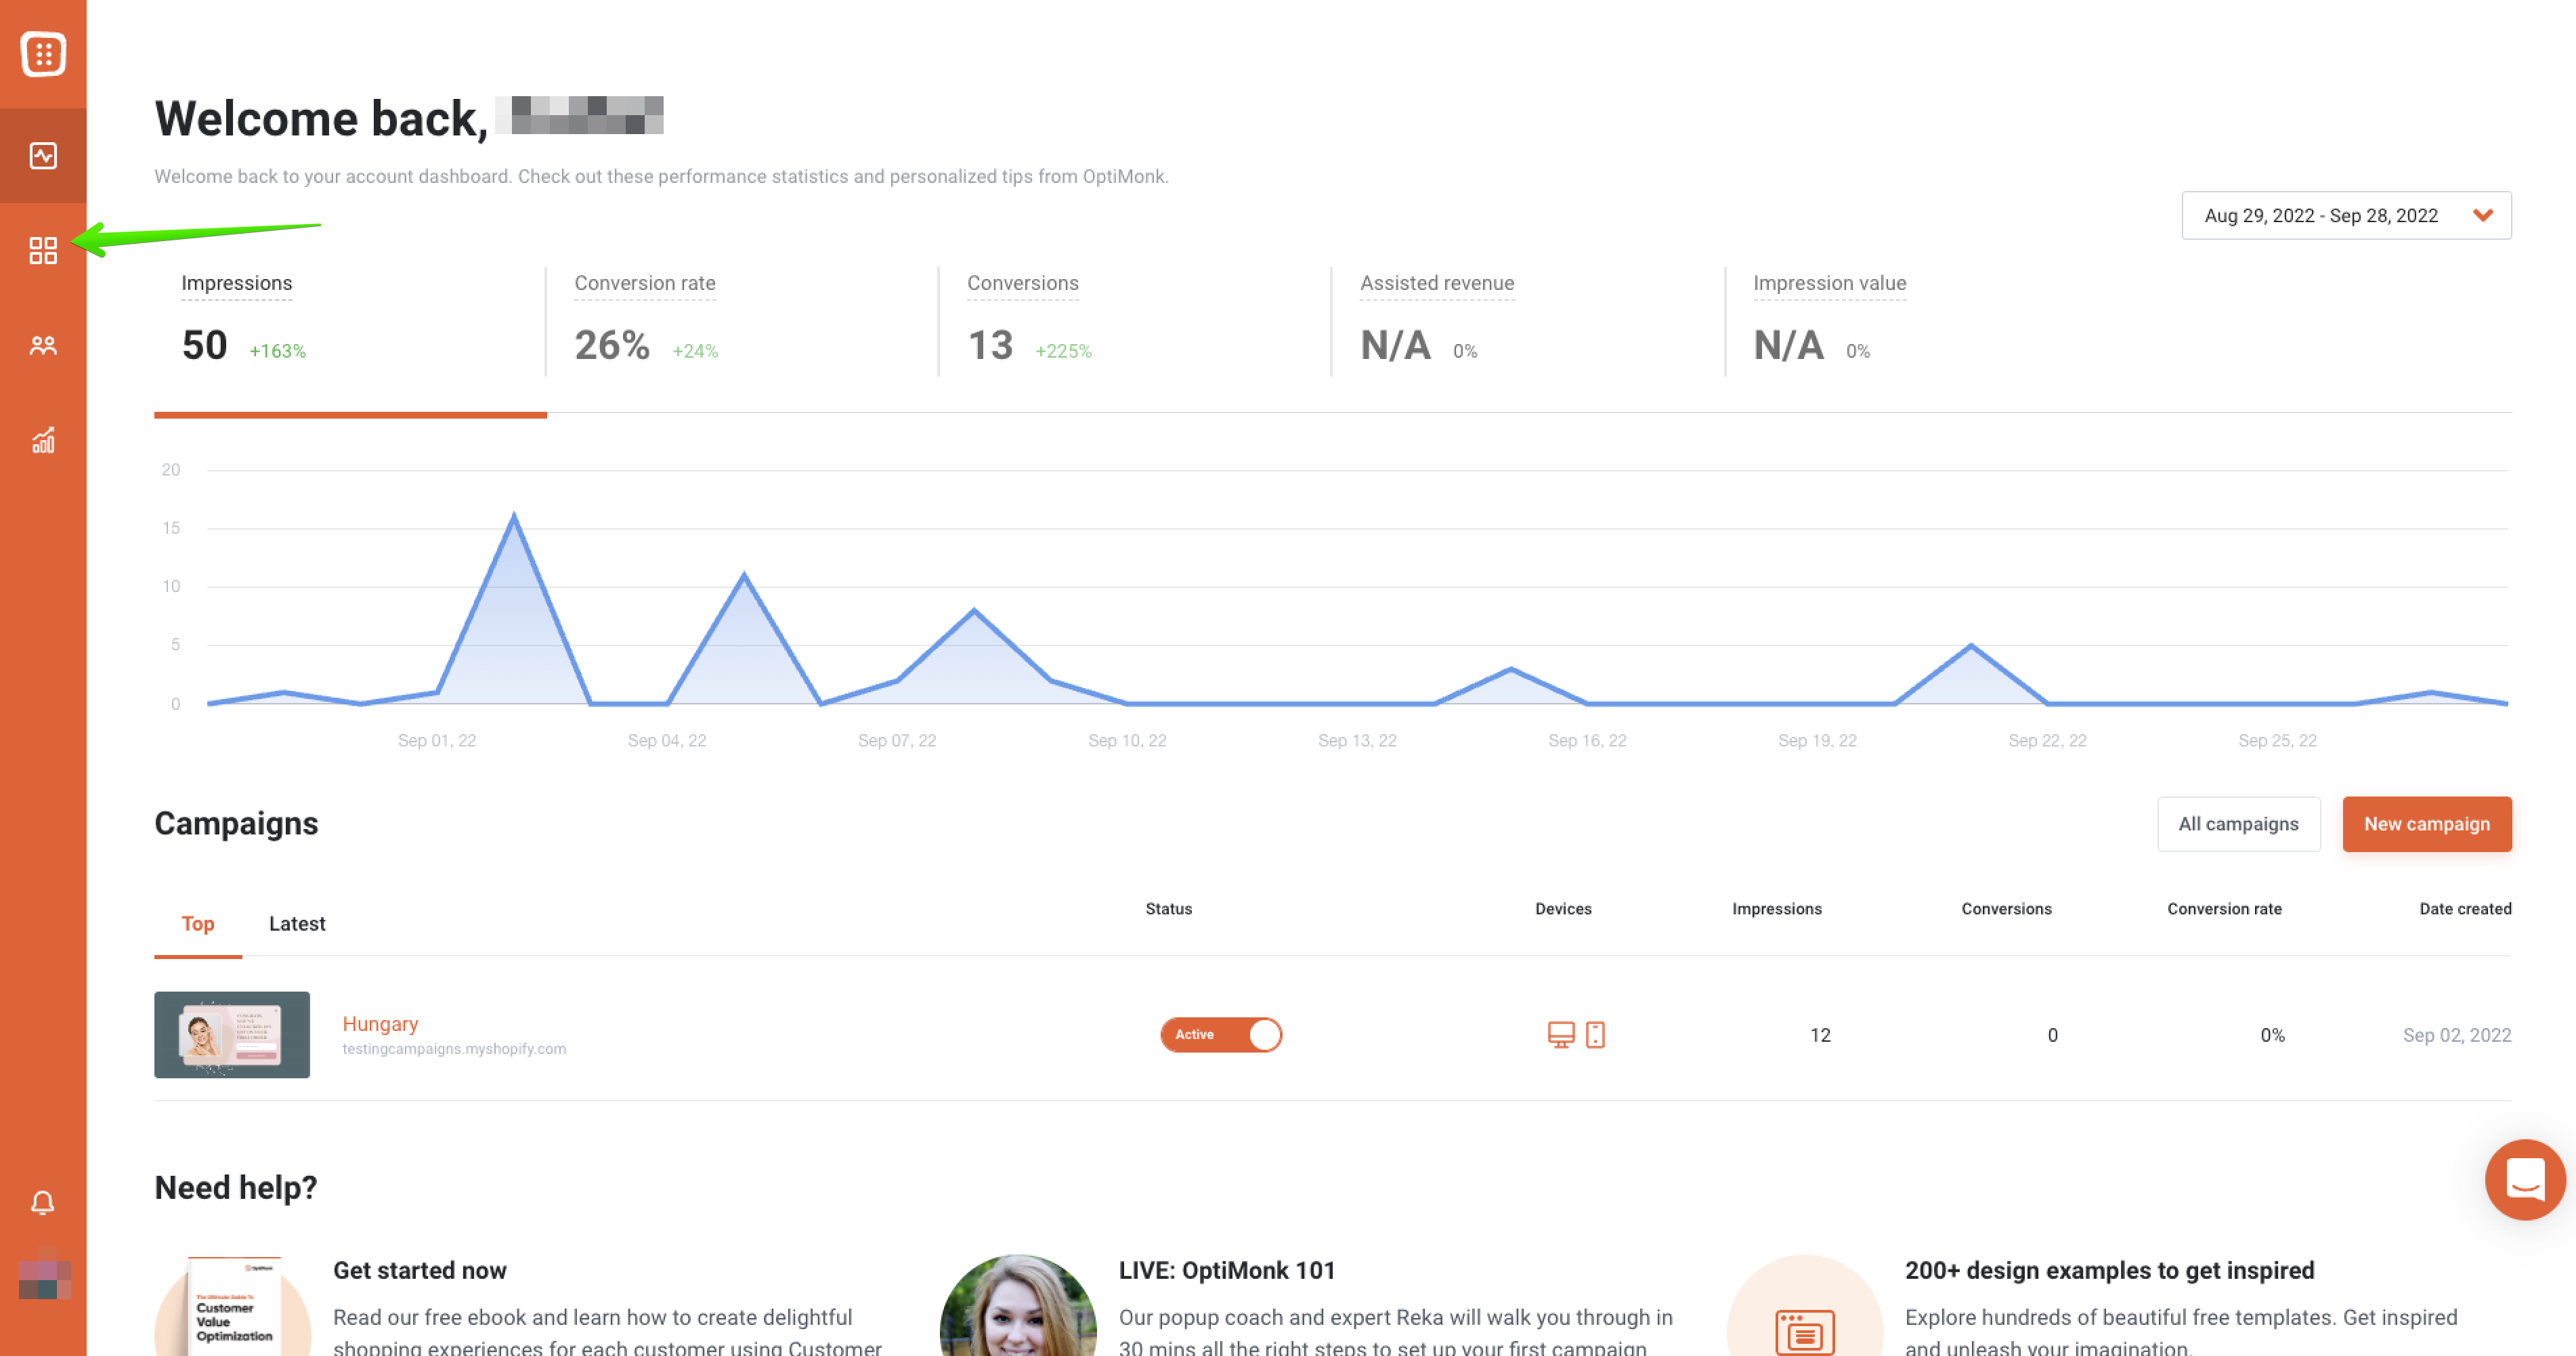Click the mobile device icon for Hungary
This screenshot has width=2576, height=1356.
pos(1595,1034)
